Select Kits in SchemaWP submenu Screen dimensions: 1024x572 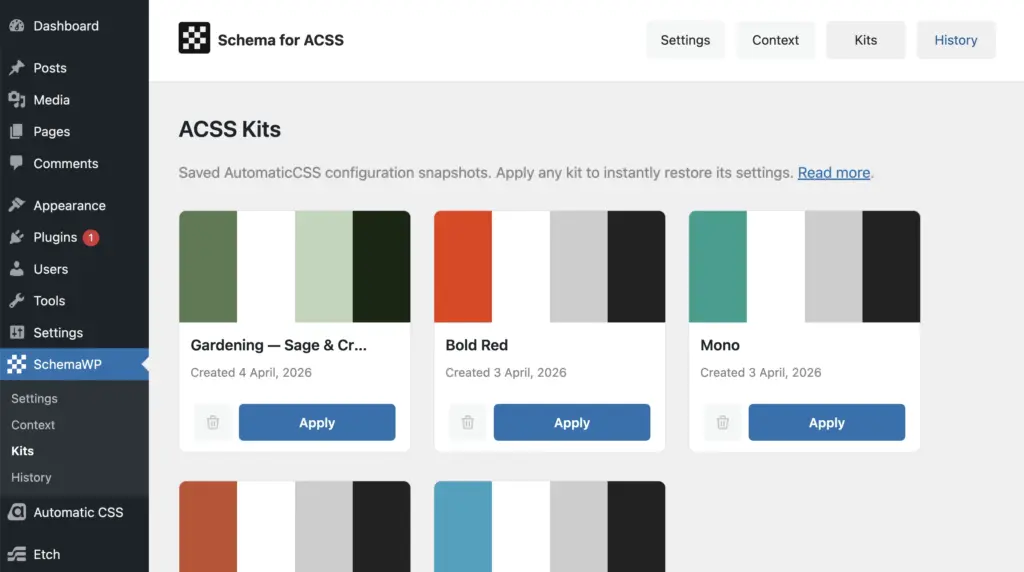(x=22, y=451)
